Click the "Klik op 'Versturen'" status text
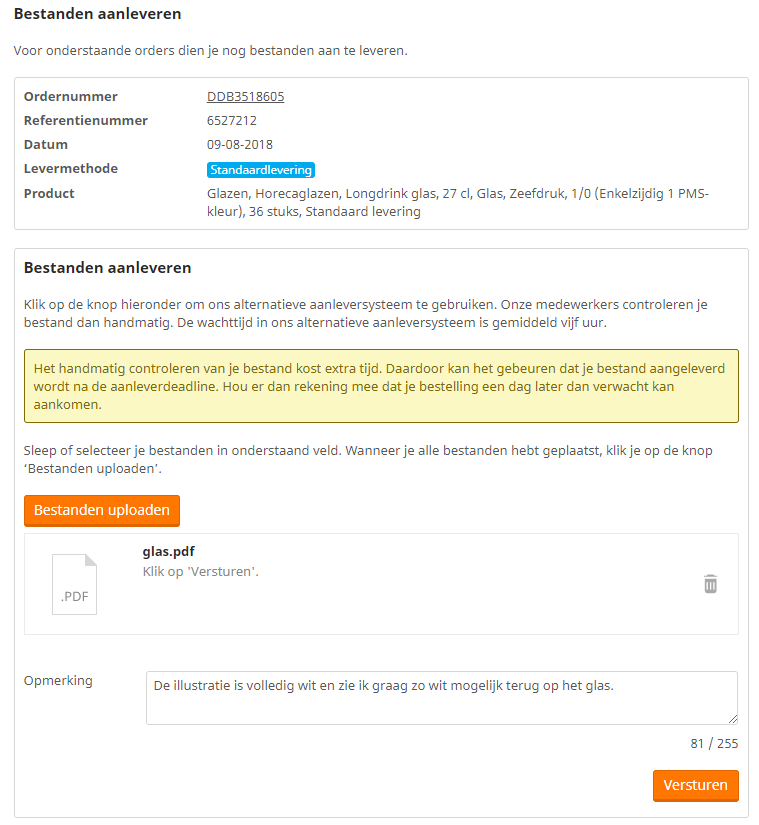759x825 pixels. [x=201, y=572]
